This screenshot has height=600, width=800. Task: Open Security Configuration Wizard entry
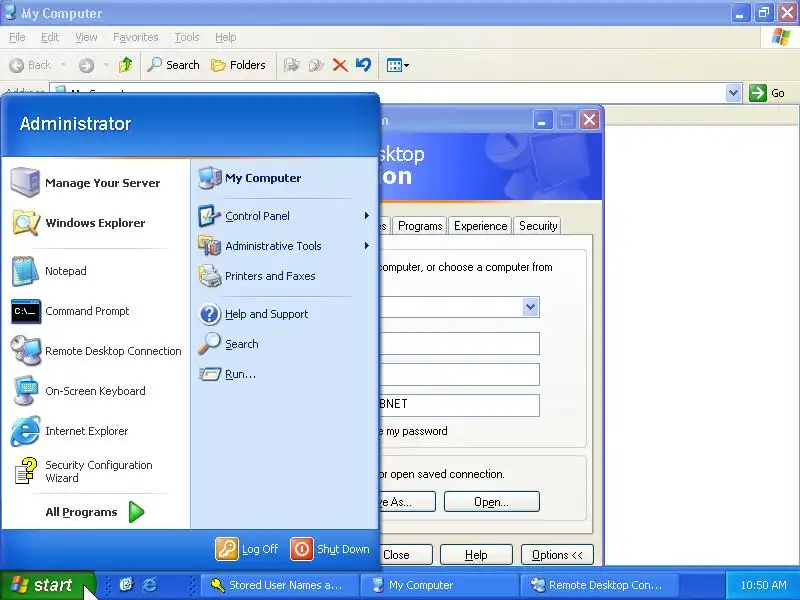(95, 471)
